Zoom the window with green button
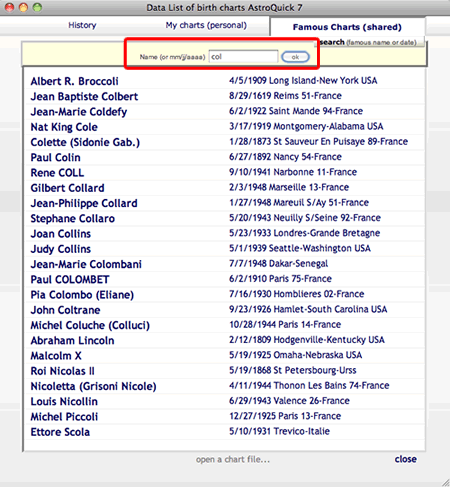Viewport: 450px width, 487px height. pyautogui.click(x=37, y=7)
